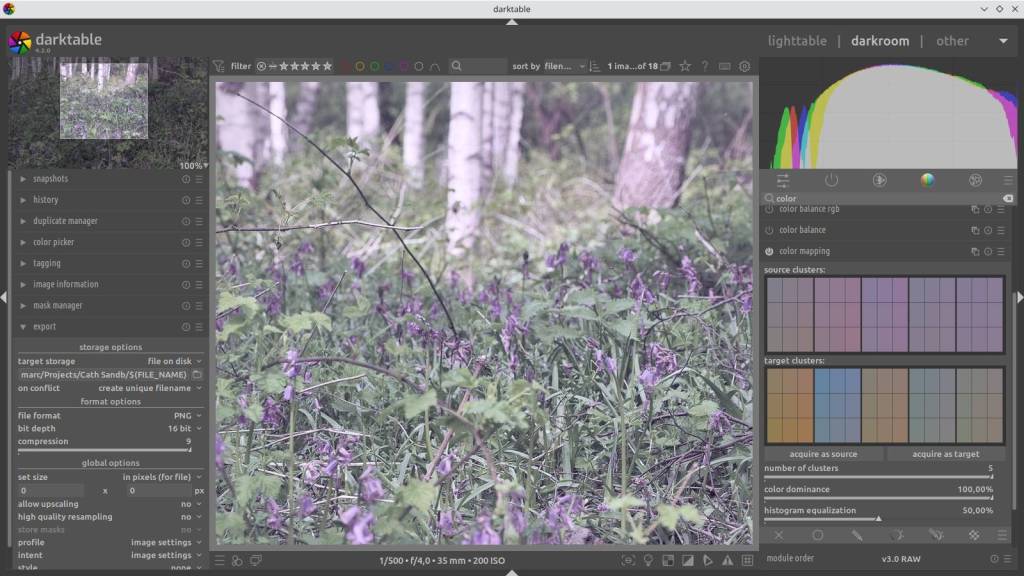Switch to darkroom view
Screen dimensions: 1024x576
pyautogui.click(x=880, y=40)
